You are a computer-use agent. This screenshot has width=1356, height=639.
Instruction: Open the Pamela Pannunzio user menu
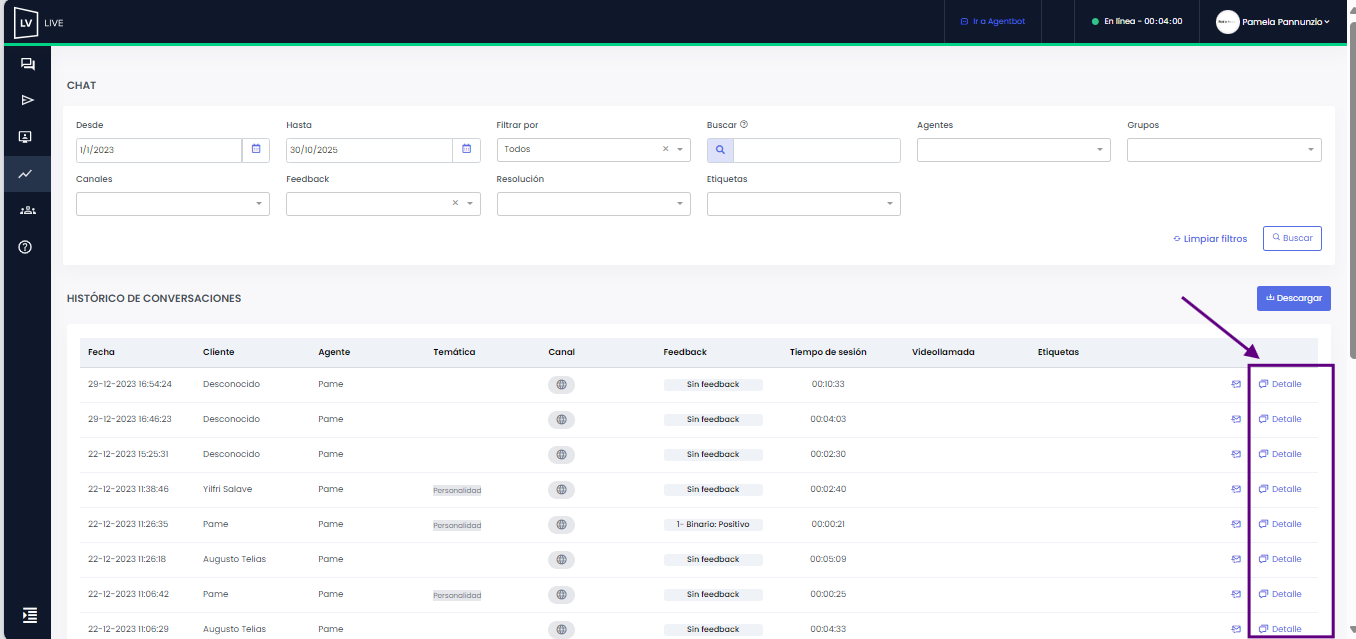(x=1273, y=21)
